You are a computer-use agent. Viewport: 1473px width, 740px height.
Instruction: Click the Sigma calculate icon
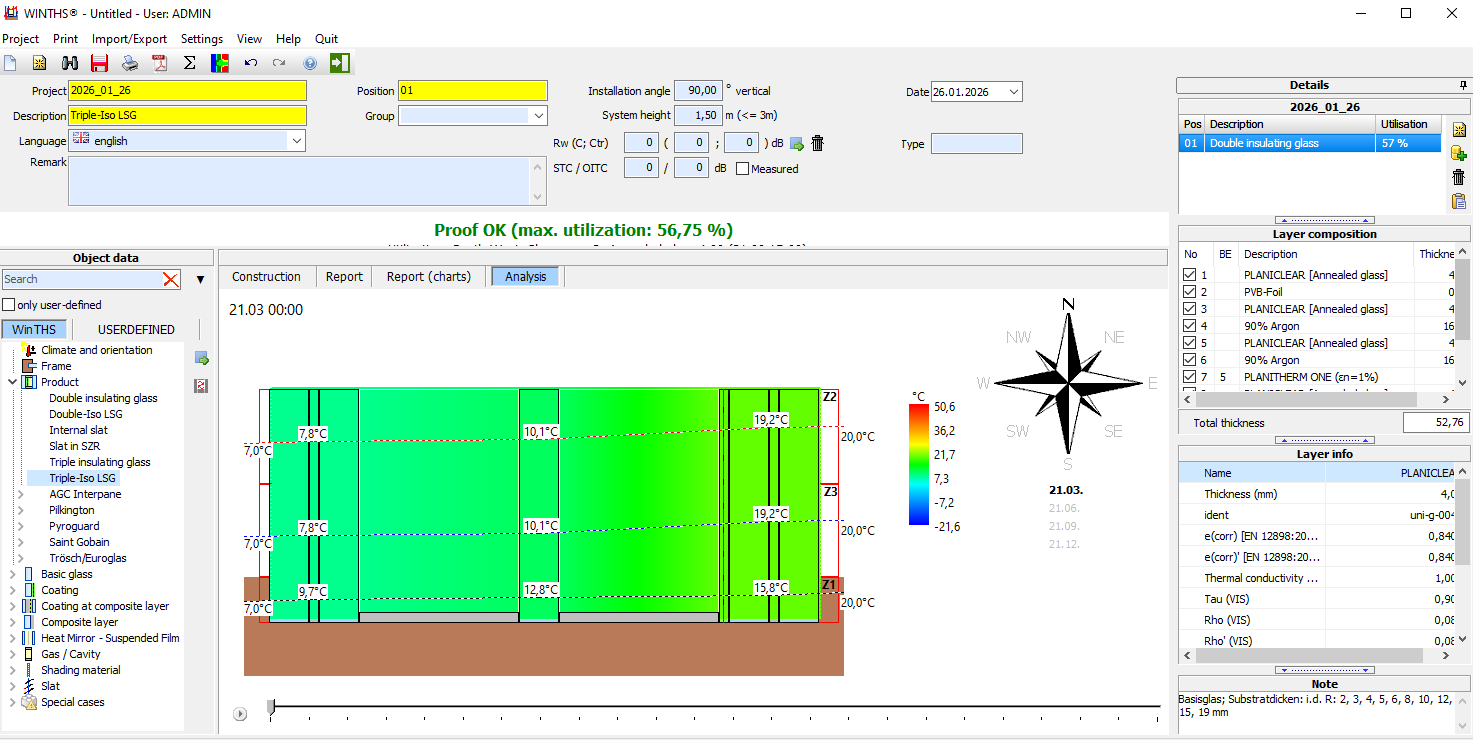[189, 63]
